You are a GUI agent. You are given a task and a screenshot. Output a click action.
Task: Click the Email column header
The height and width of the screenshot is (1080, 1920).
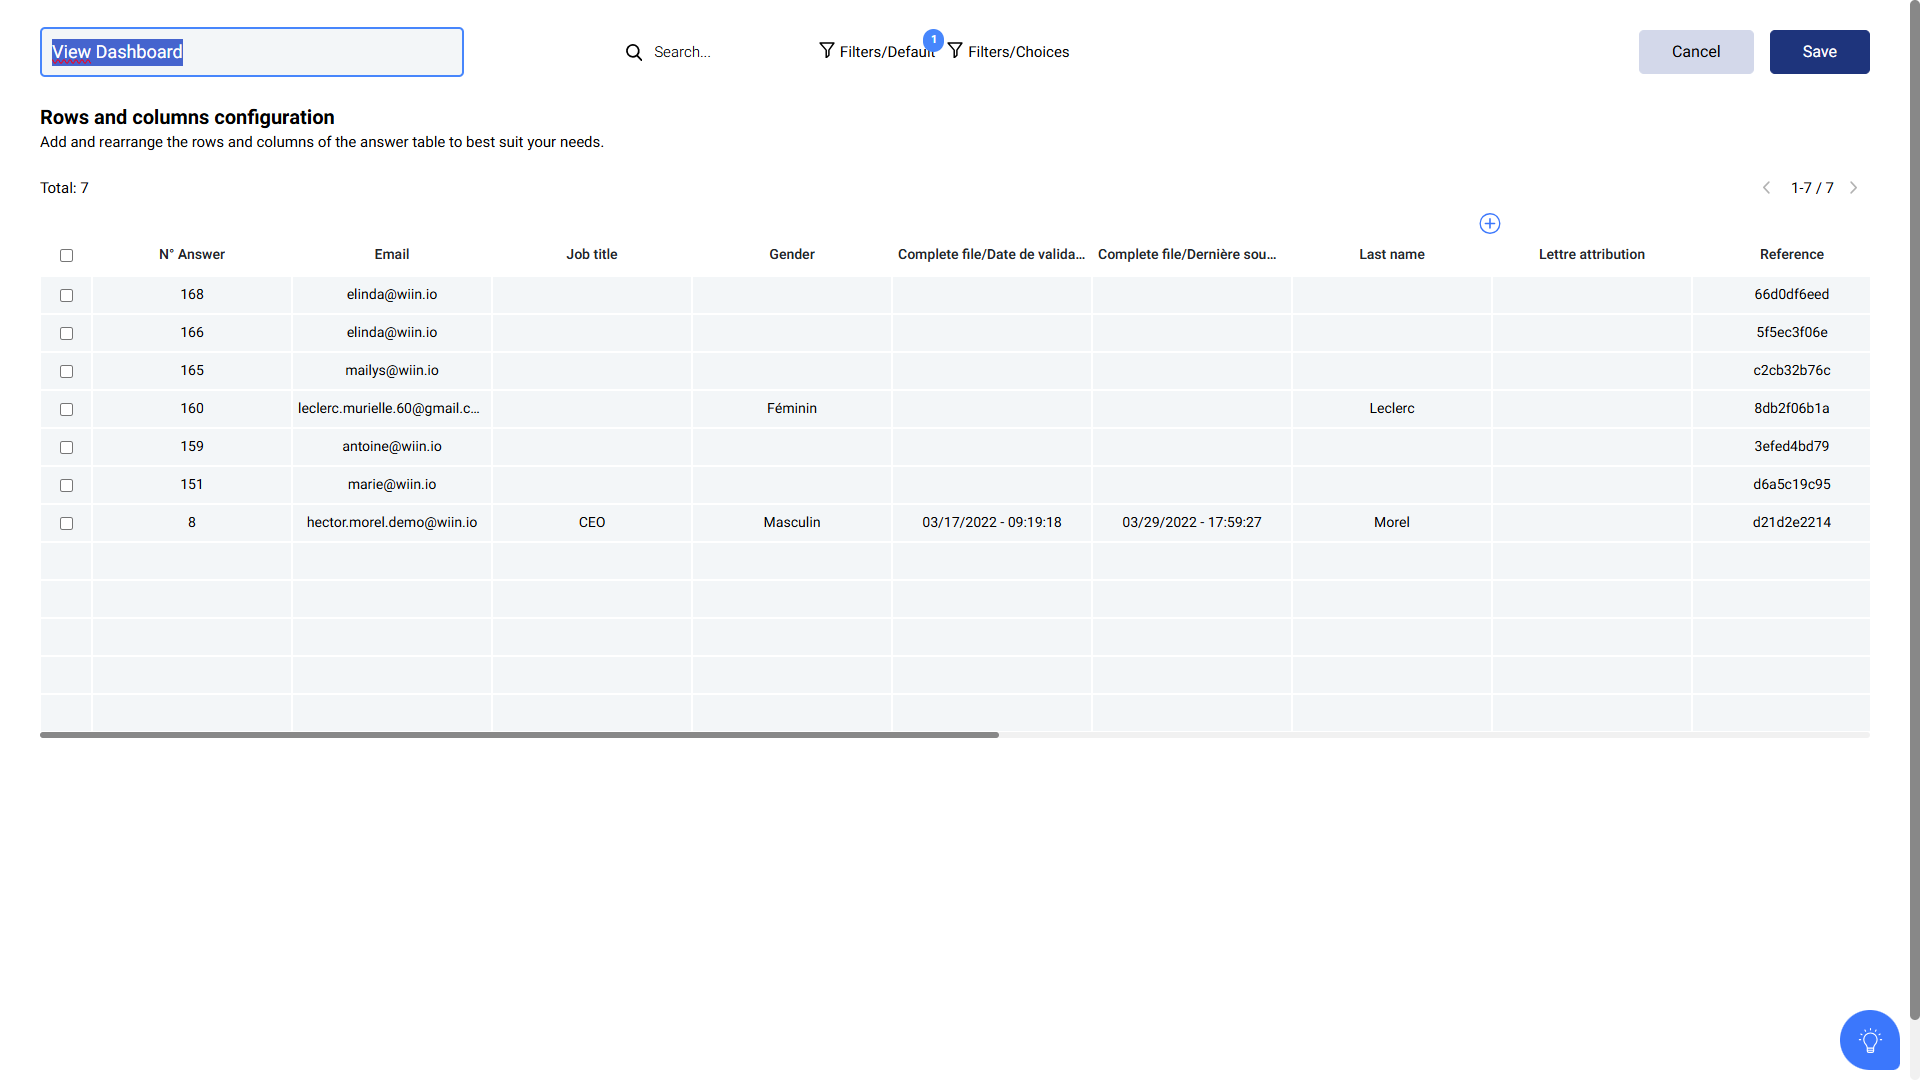point(392,255)
